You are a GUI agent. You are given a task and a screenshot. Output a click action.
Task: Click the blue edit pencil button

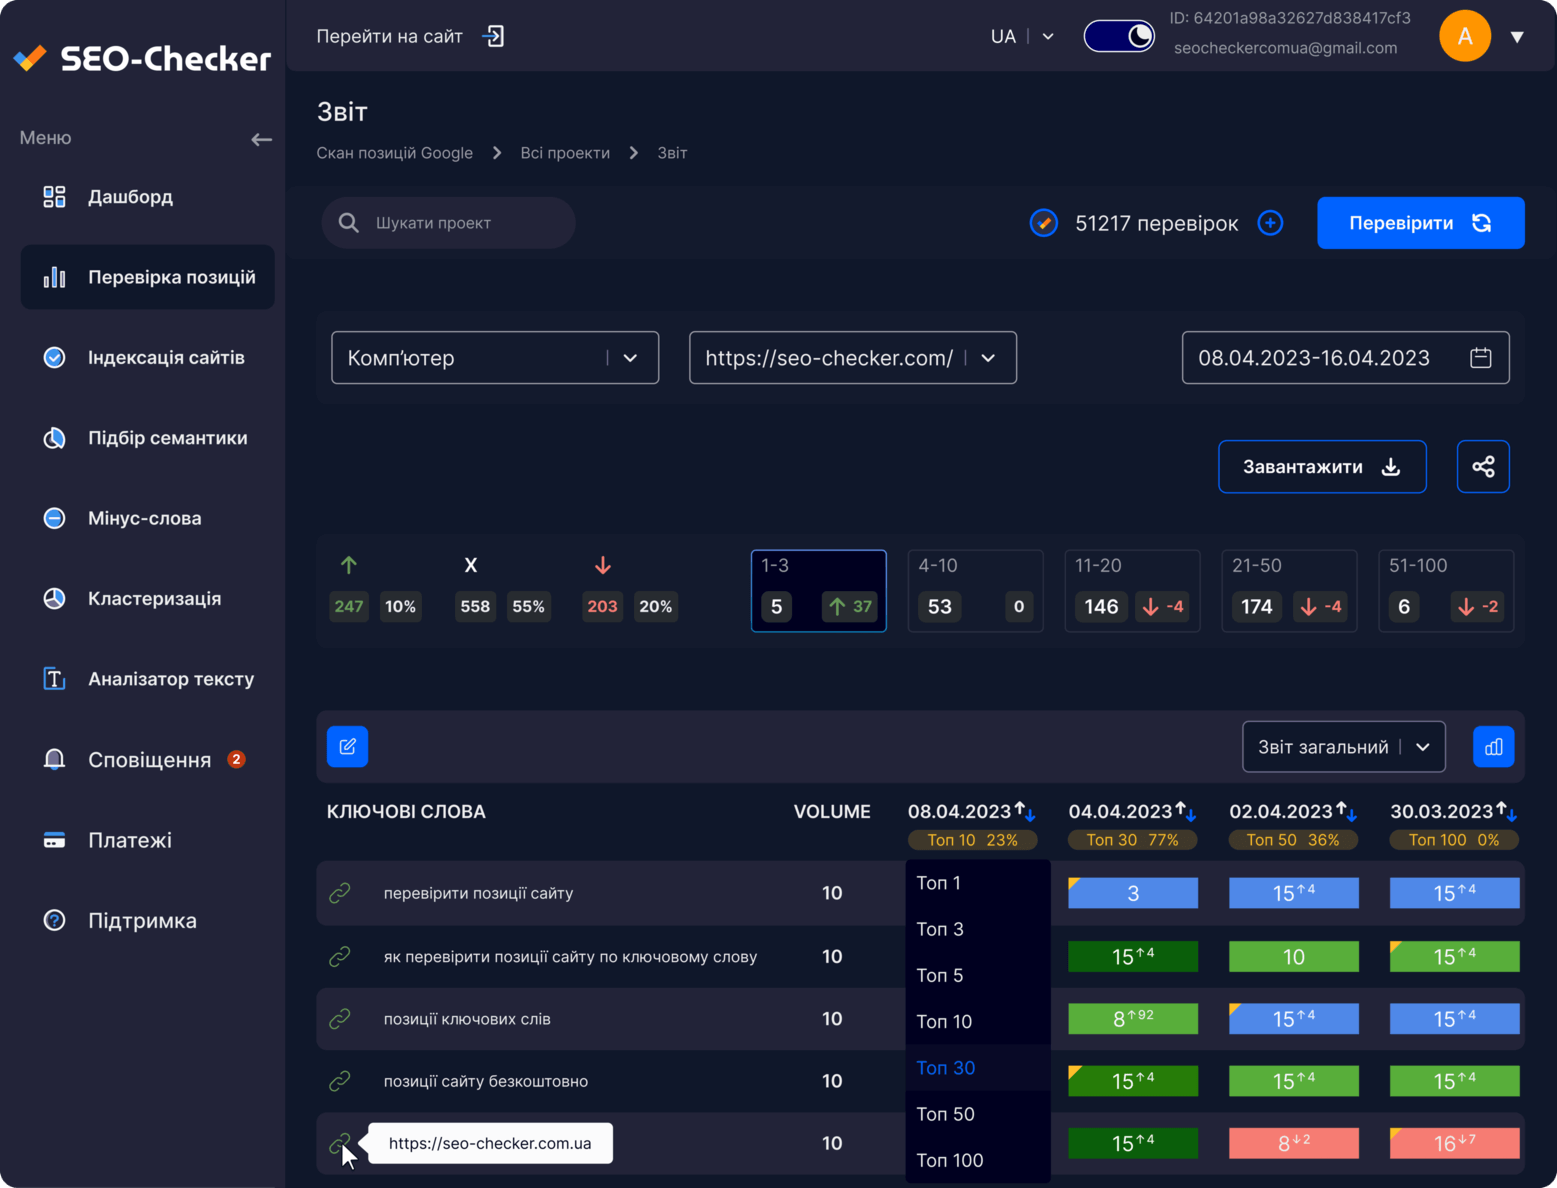[x=347, y=747]
